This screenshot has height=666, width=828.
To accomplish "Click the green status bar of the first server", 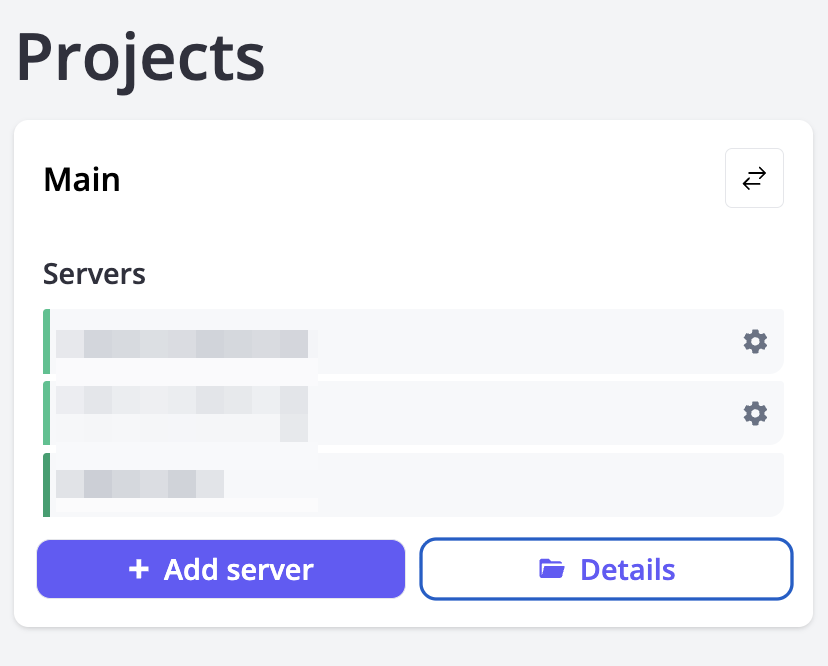I will pos(45,341).
